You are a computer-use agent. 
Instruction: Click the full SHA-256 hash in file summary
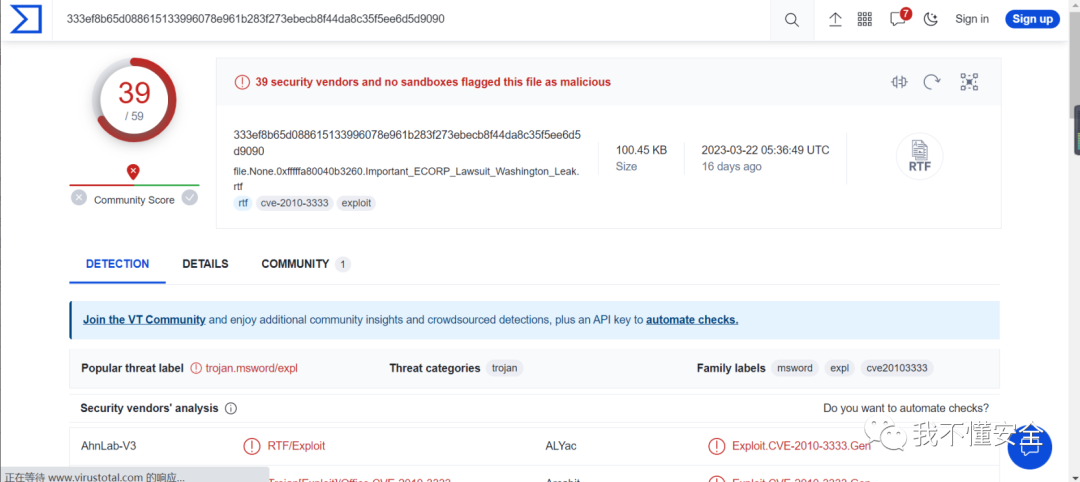(407, 143)
